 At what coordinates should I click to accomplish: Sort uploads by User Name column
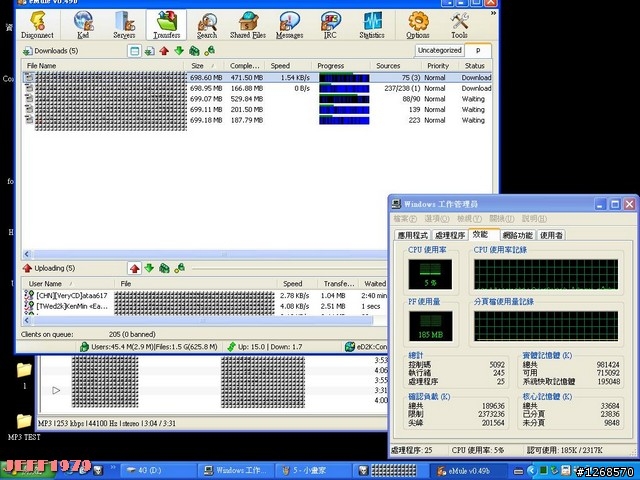68,284
